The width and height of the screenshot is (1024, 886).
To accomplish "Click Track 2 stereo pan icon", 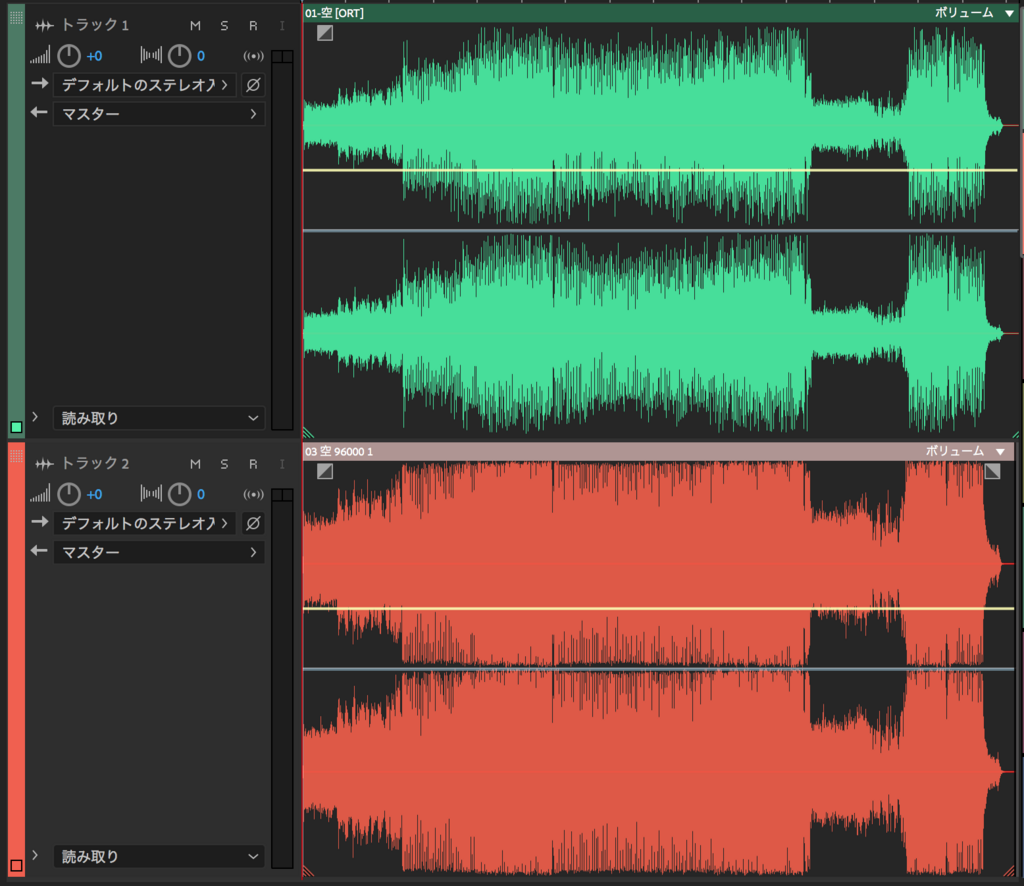I will (x=151, y=493).
